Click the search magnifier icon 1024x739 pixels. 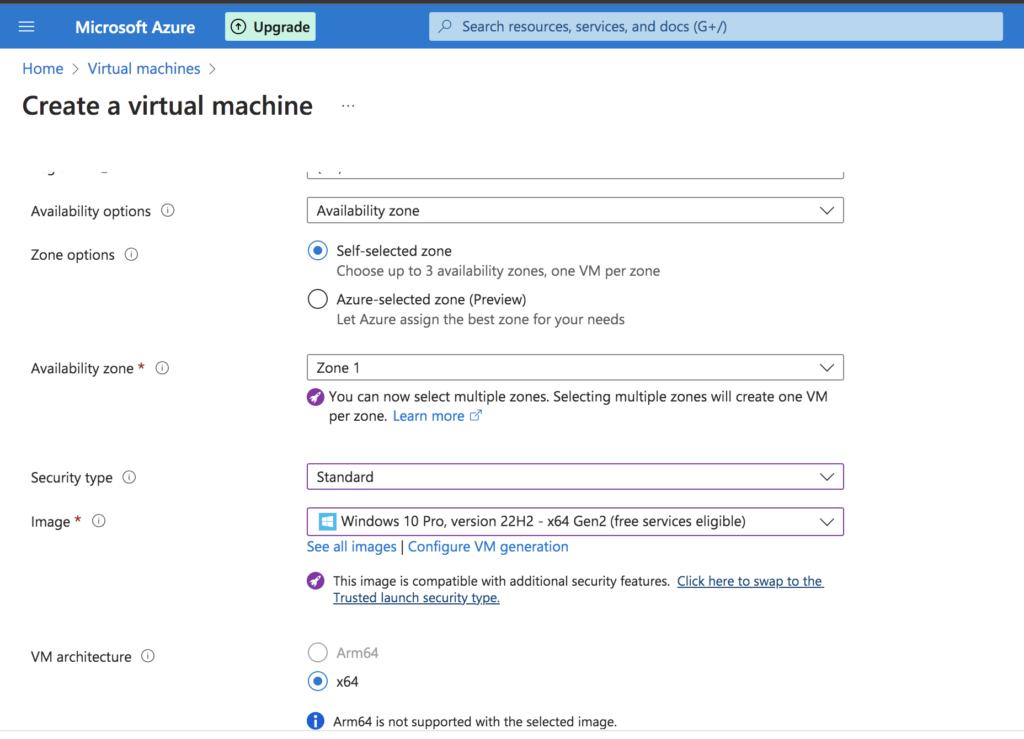tap(445, 26)
